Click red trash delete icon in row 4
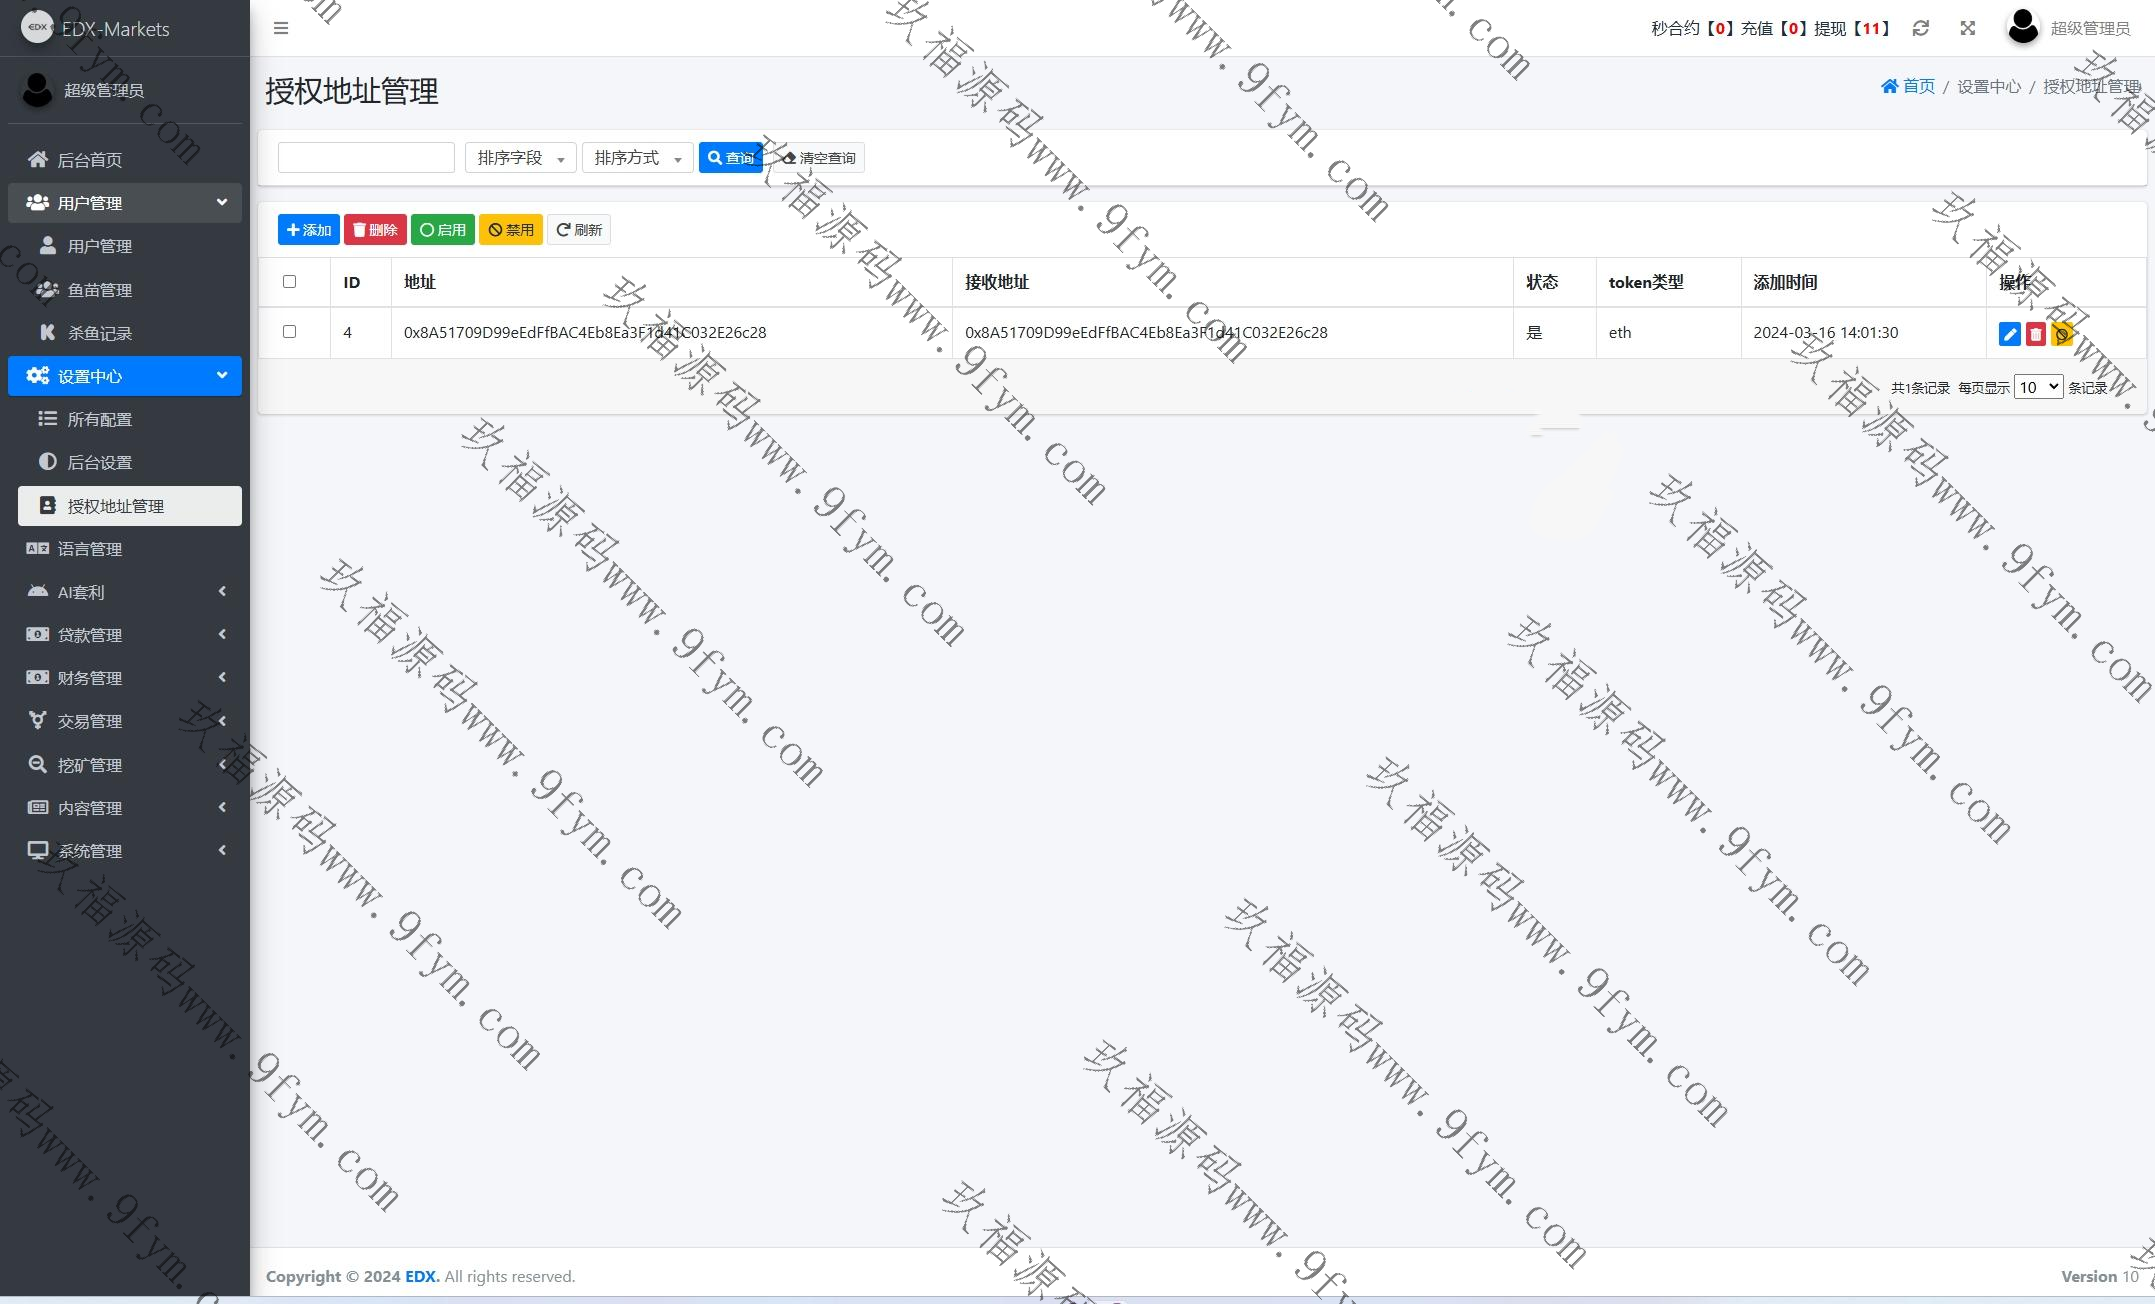The height and width of the screenshot is (1304, 2155). [2035, 334]
